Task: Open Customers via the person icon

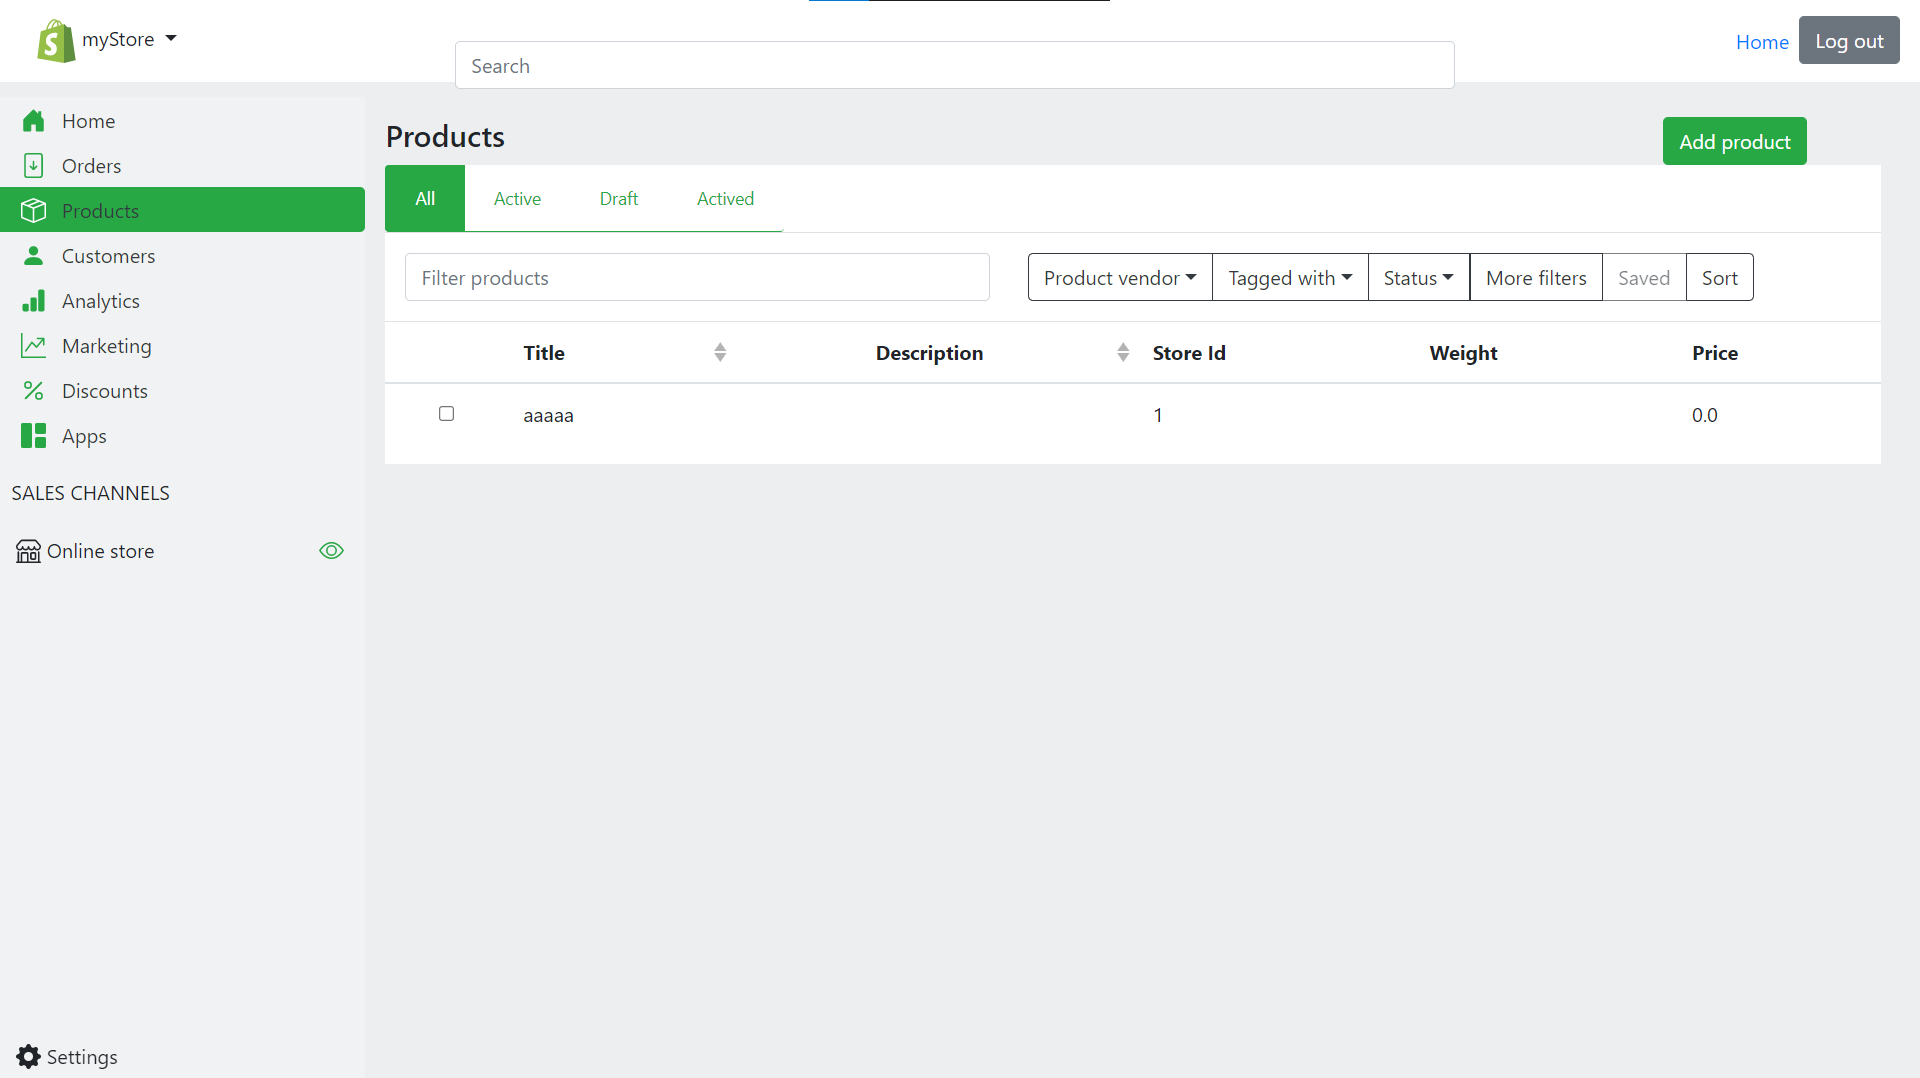Action: coord(34,255)
